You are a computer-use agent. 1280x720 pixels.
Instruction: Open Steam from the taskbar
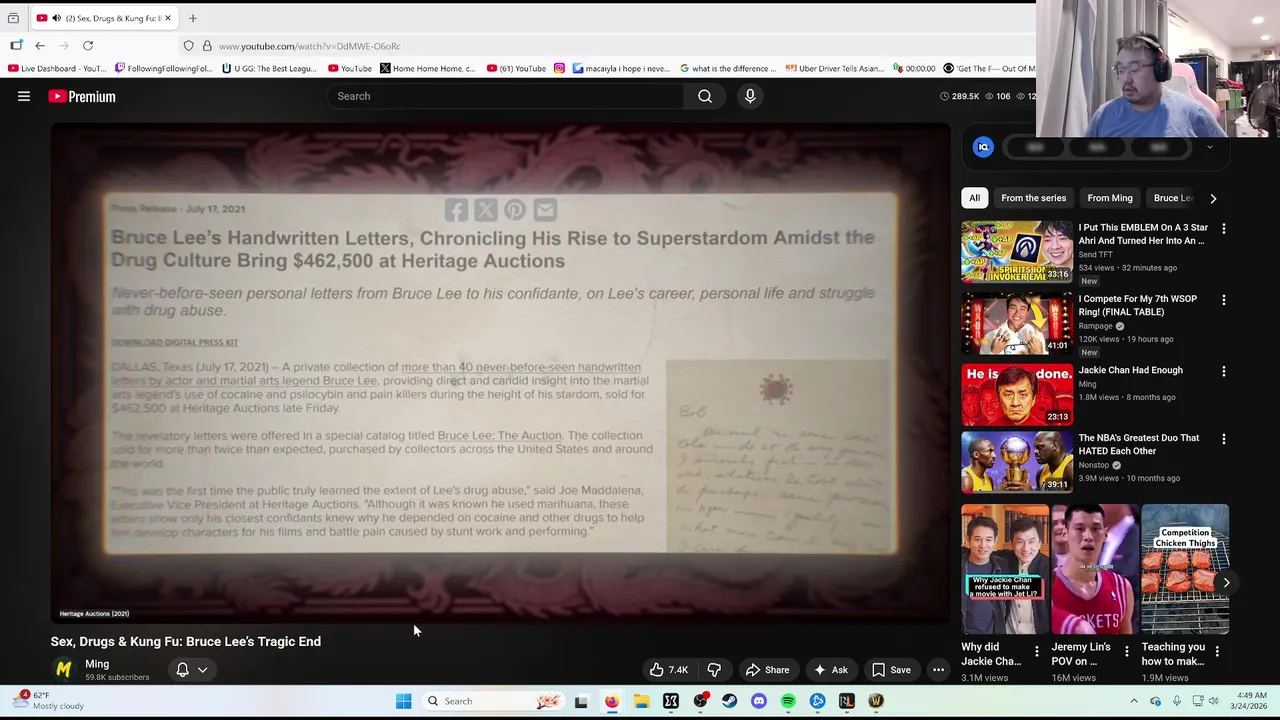coord(730,701)
